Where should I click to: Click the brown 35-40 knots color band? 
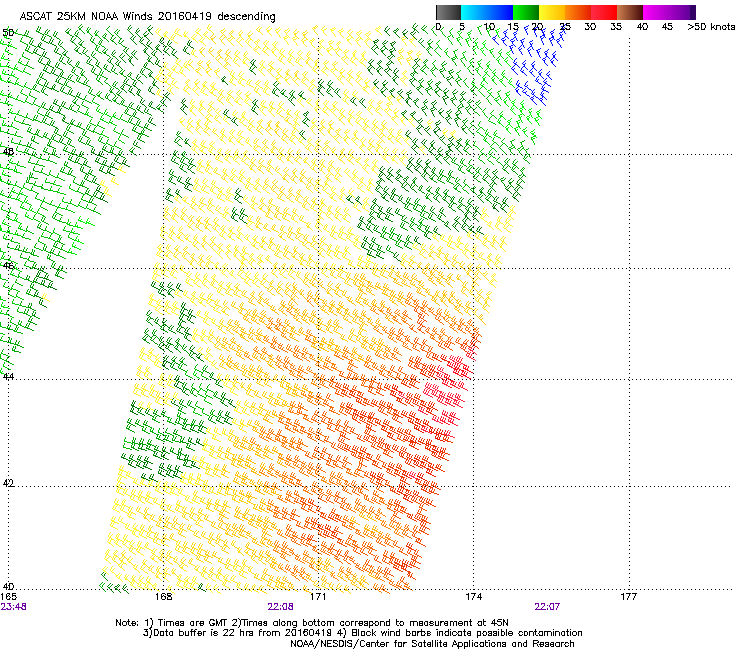pyautogui.click(x=630, y=12)
